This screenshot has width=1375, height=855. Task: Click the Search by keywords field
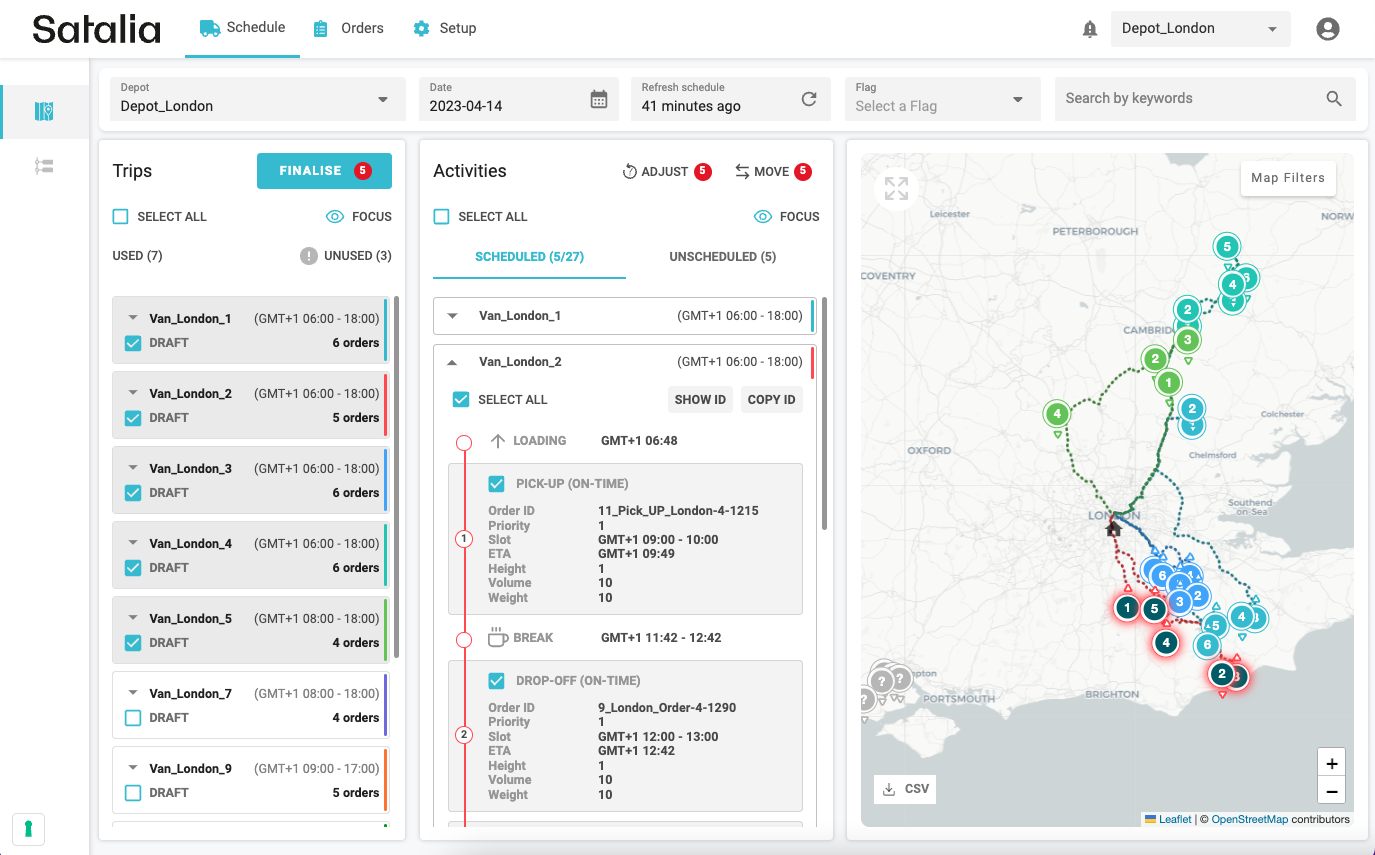1188,98
